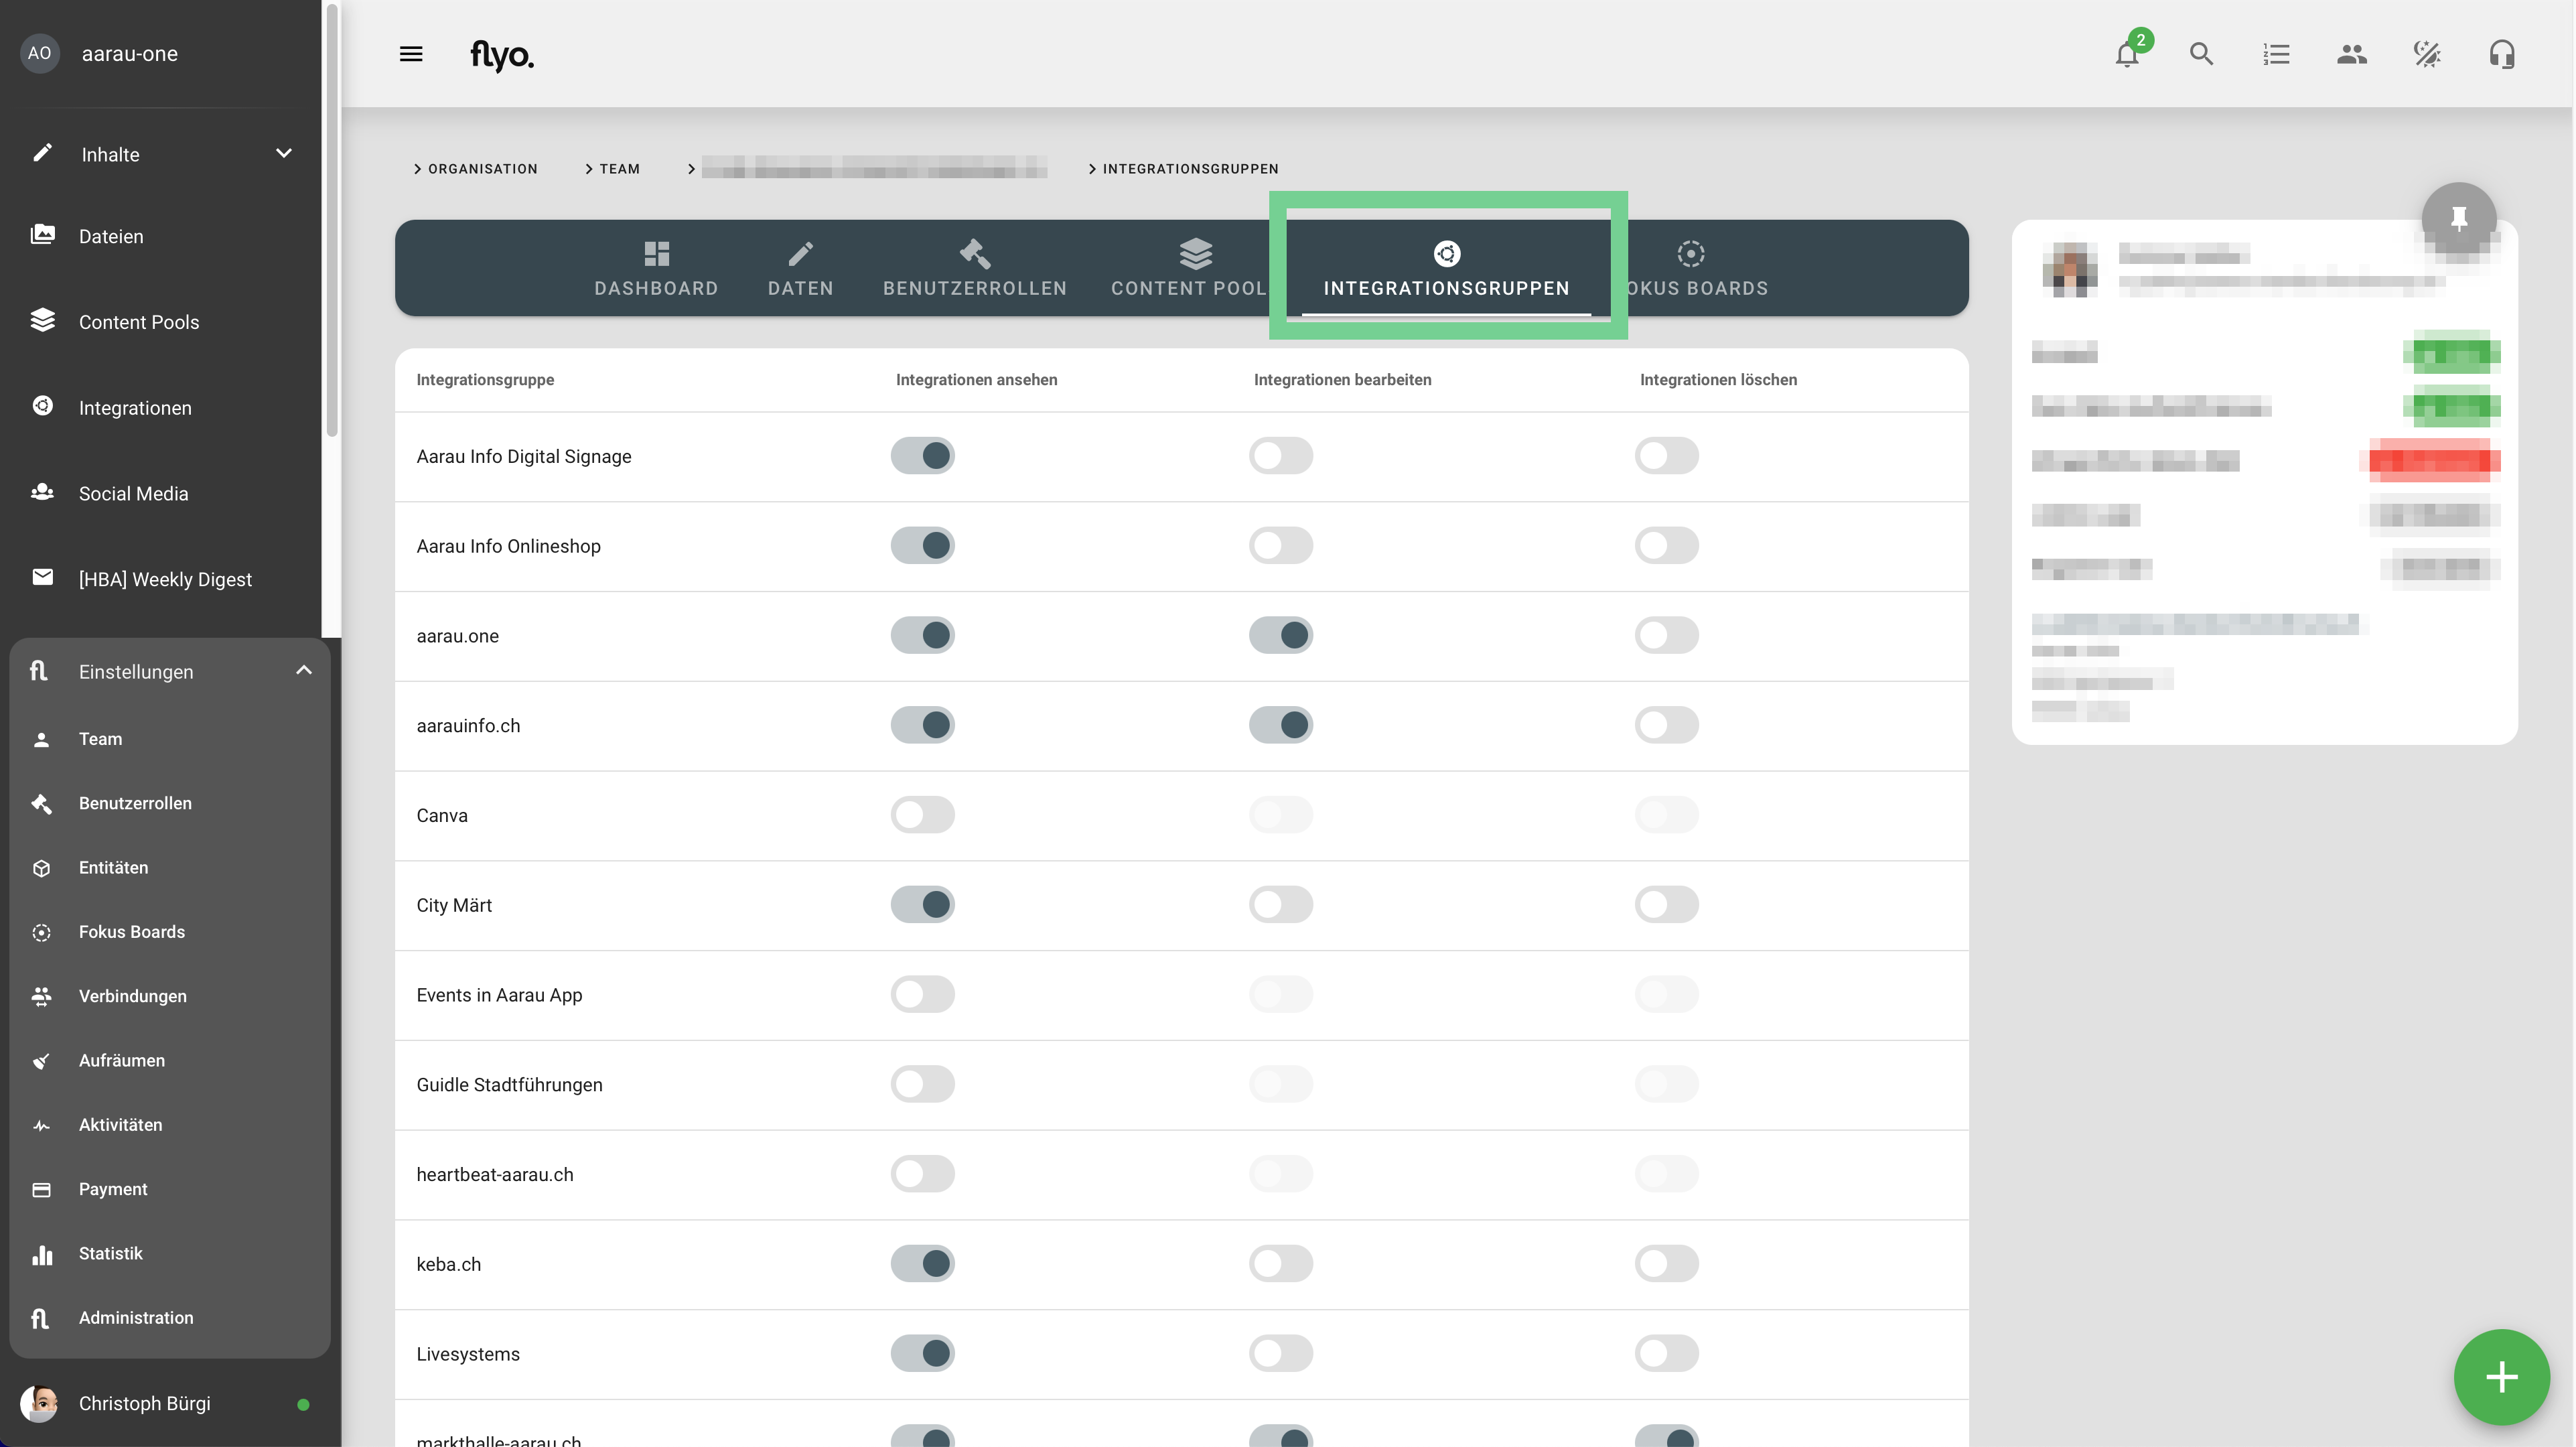Click the sidebar vertical scrollbar

click(x=332, y=220)
